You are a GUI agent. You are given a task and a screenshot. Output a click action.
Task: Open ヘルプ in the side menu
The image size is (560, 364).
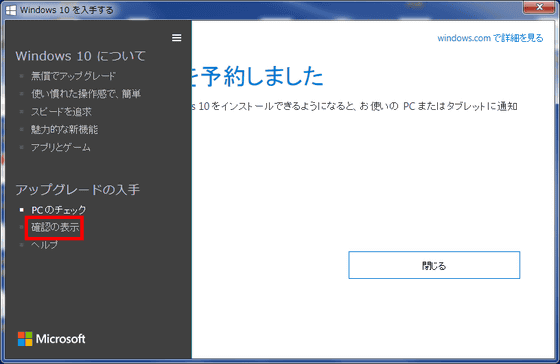pos(44,245)
